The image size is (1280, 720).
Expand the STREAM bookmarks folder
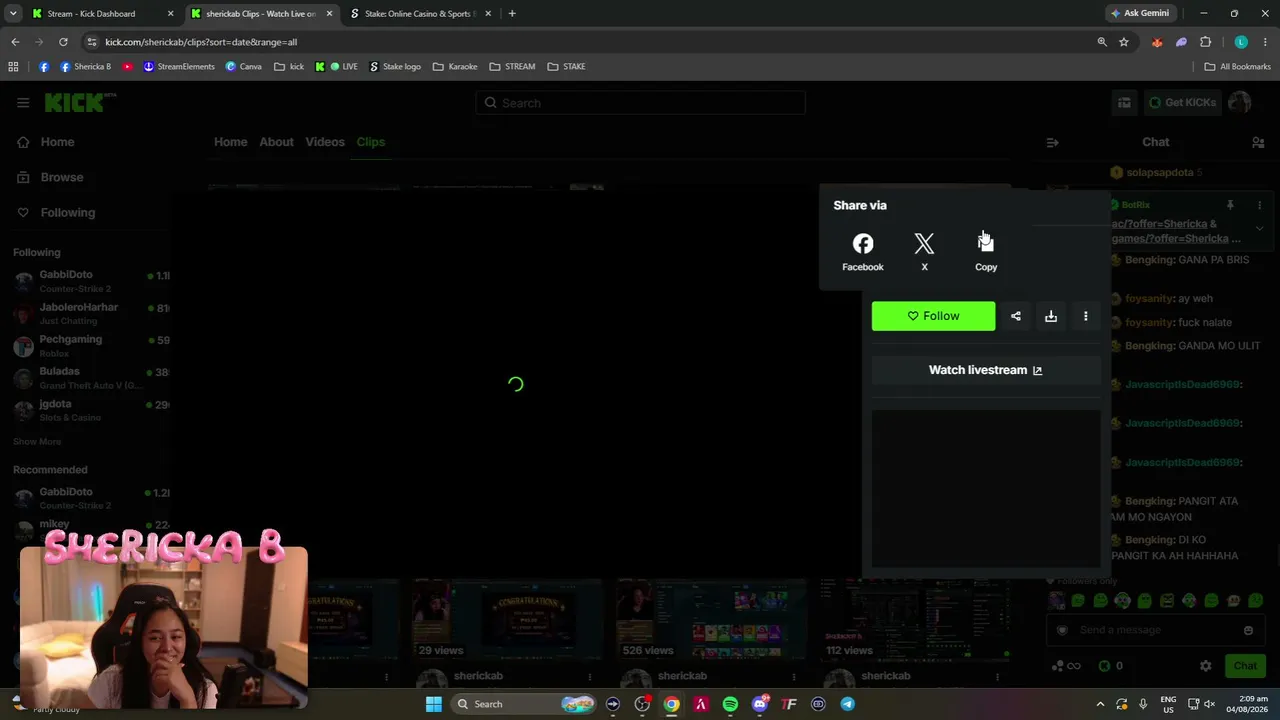[x=512, y=67]
